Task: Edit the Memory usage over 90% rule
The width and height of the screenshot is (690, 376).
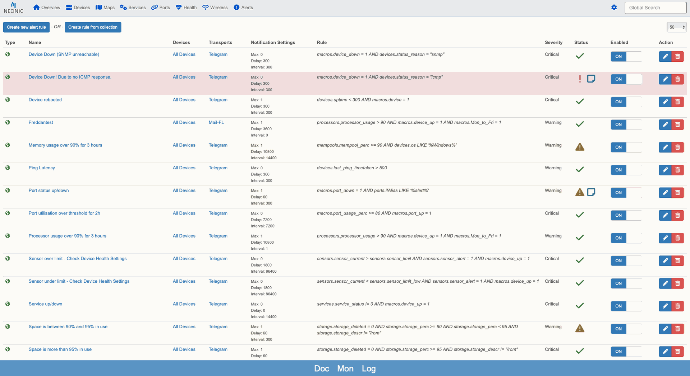Action: coord(665,147)
